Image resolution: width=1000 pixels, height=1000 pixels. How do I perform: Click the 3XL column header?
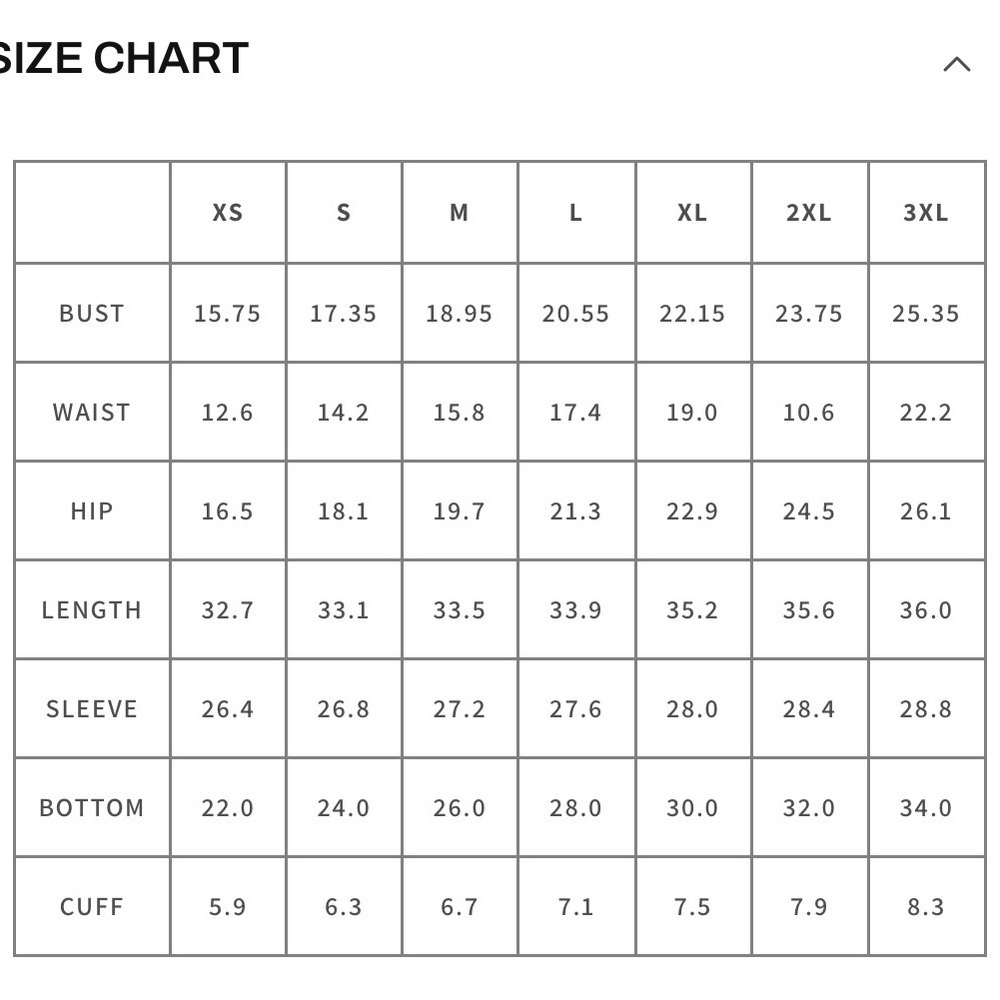(926, 213)
